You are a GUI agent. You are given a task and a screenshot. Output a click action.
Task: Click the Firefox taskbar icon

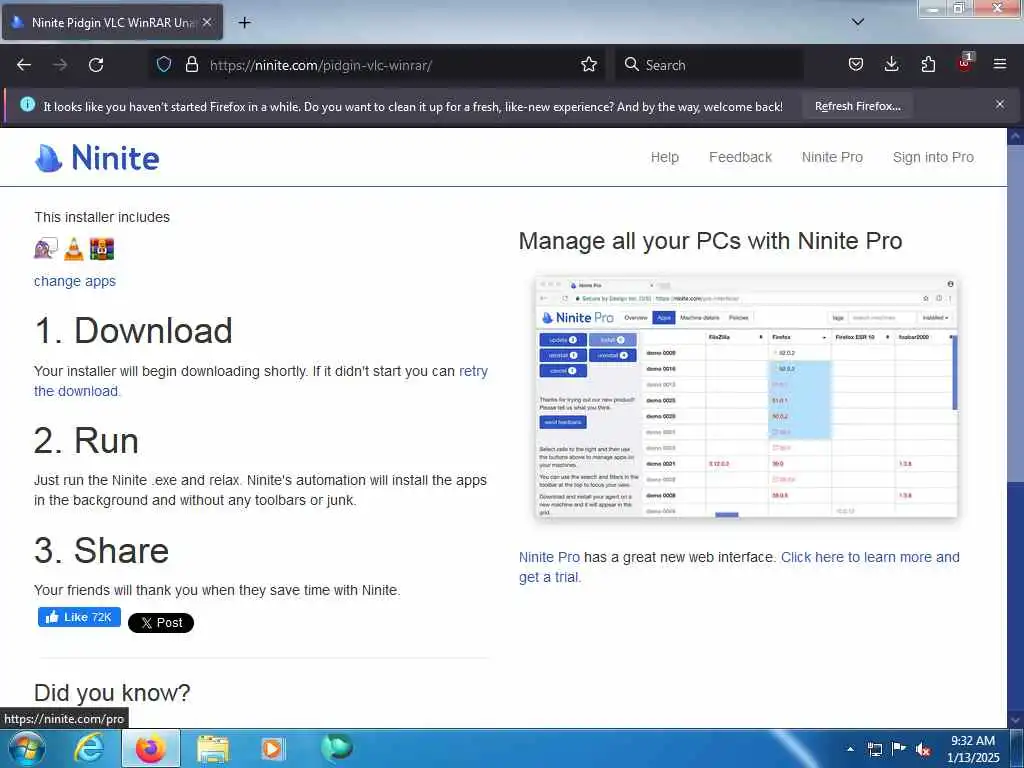click(150, 748)
